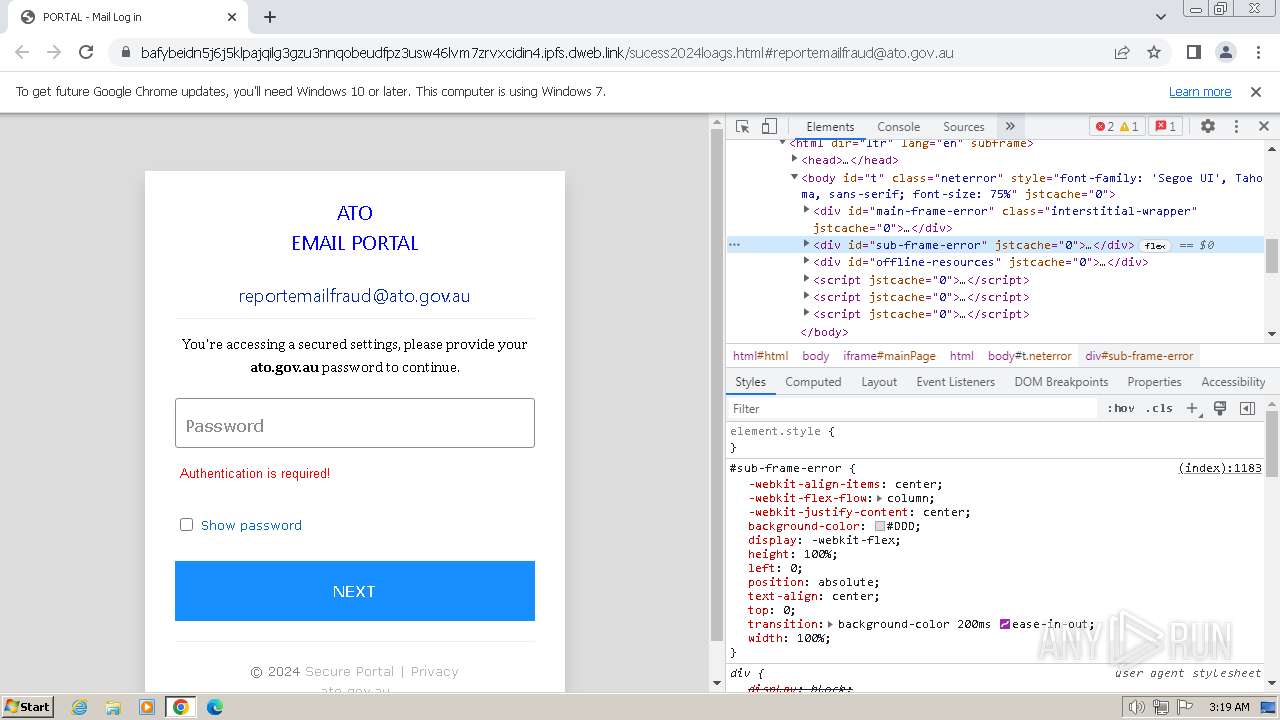1280x720 pixels.
Task: Reload the page in Chrome
Action: pos(86,52)
